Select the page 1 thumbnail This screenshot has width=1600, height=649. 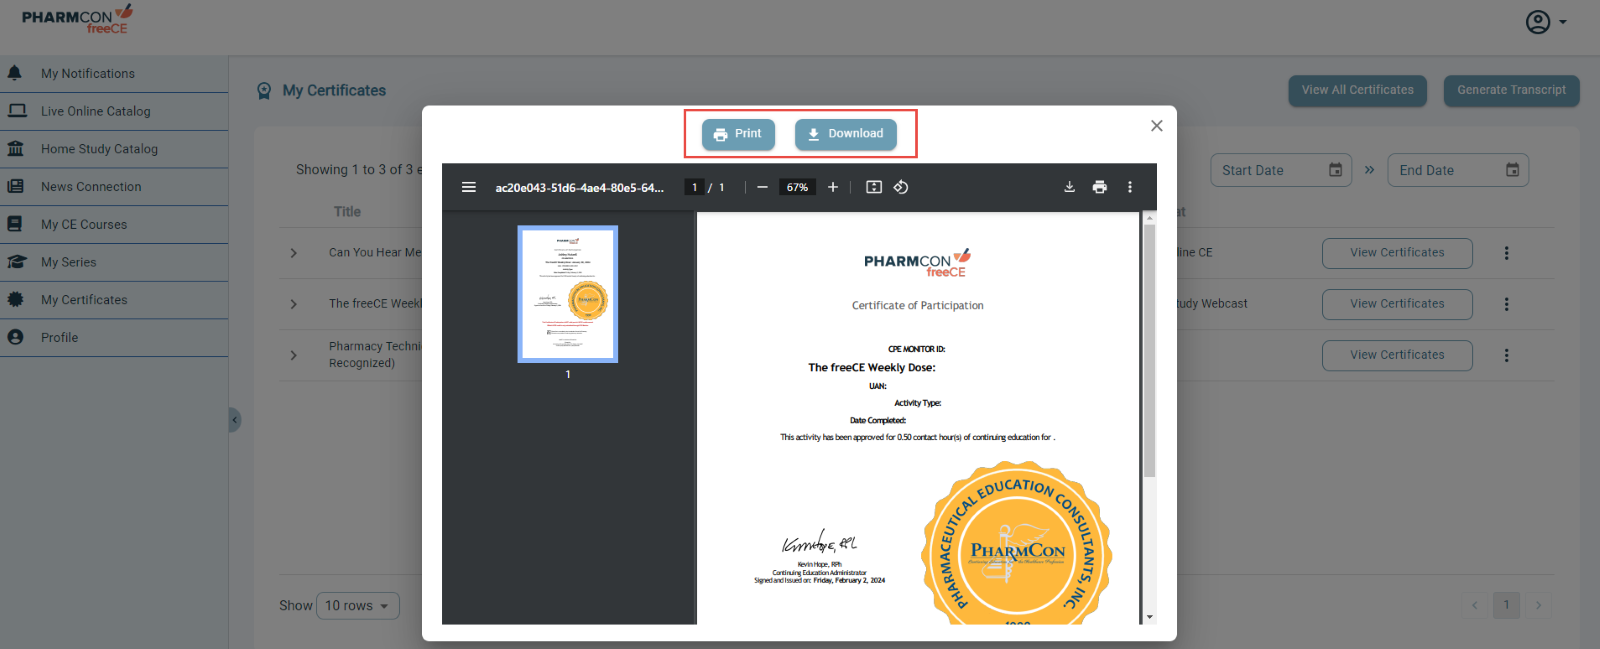[567, 293]
